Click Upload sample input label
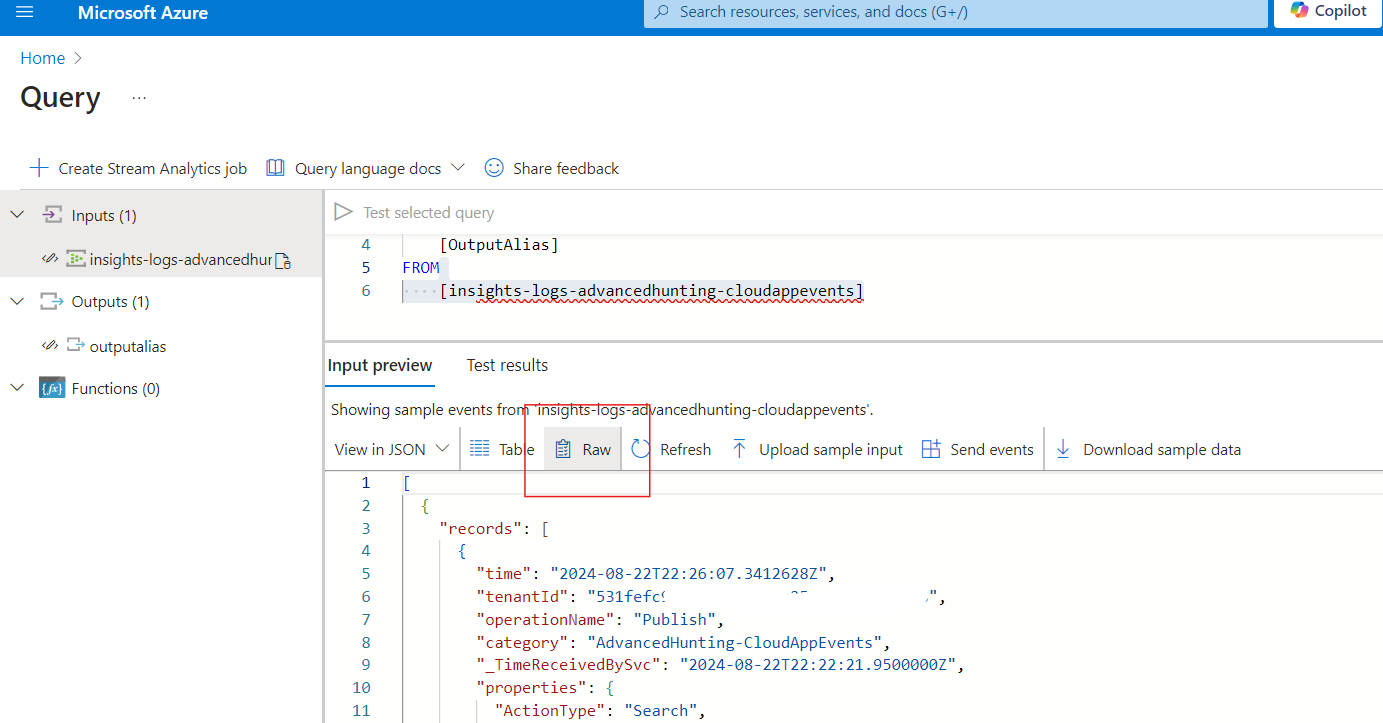Viewport: 1383px width, 723px height. click(x=831, y=450)
